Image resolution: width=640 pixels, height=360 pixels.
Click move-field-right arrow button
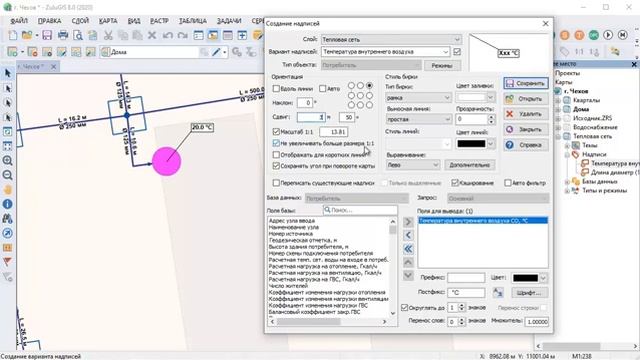pos(408,222)
